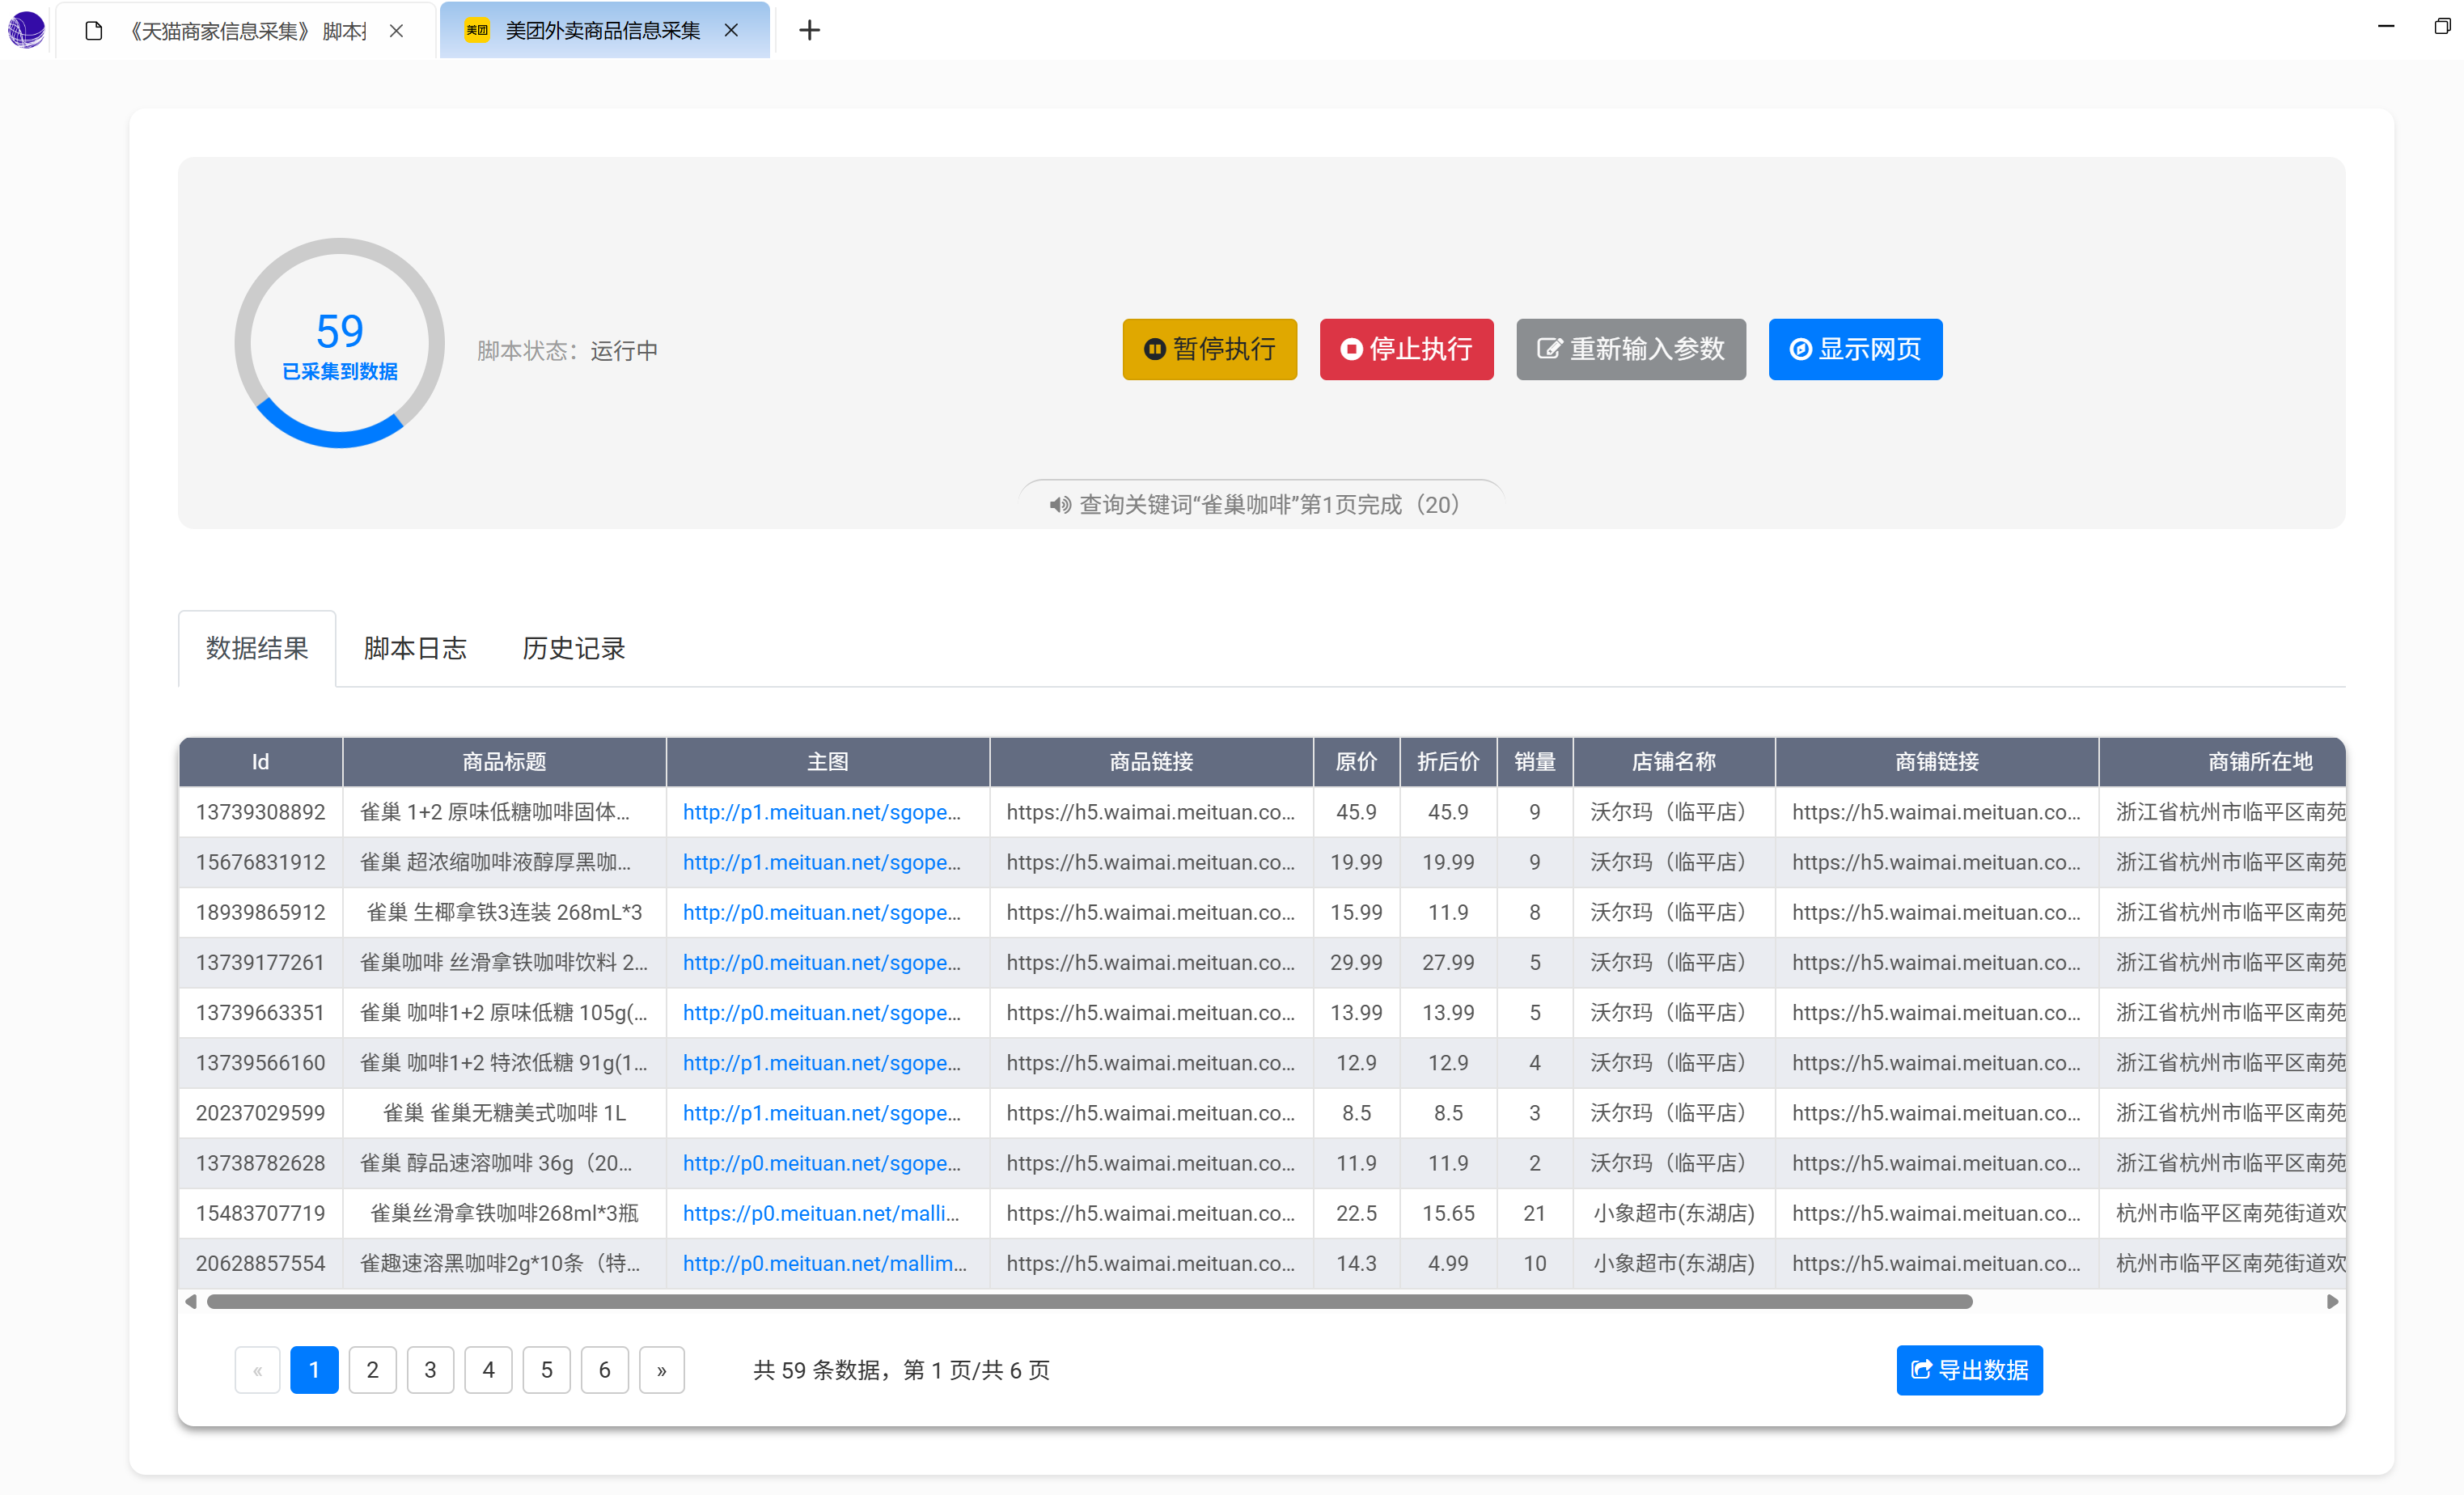Select cell 雀巢 雀巢无糖美式咖啡 1L
2464x1495 pixels.
[x=504, y=1113]
